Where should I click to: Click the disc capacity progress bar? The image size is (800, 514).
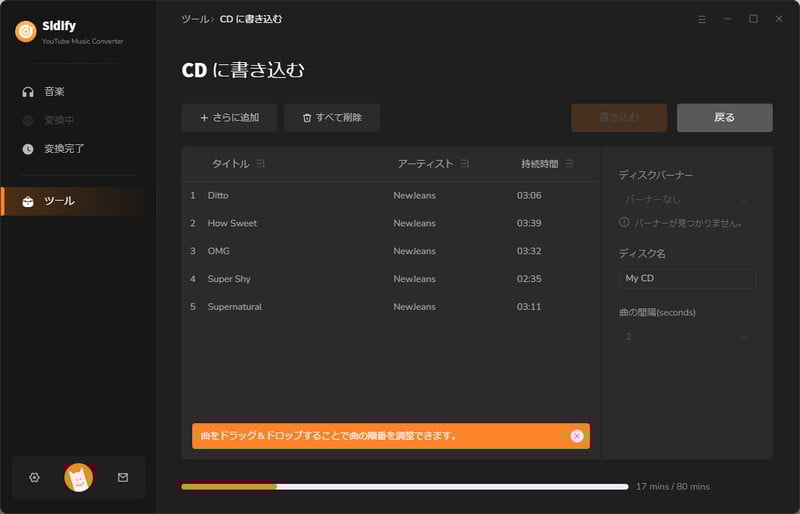click(x=405, y=487)
